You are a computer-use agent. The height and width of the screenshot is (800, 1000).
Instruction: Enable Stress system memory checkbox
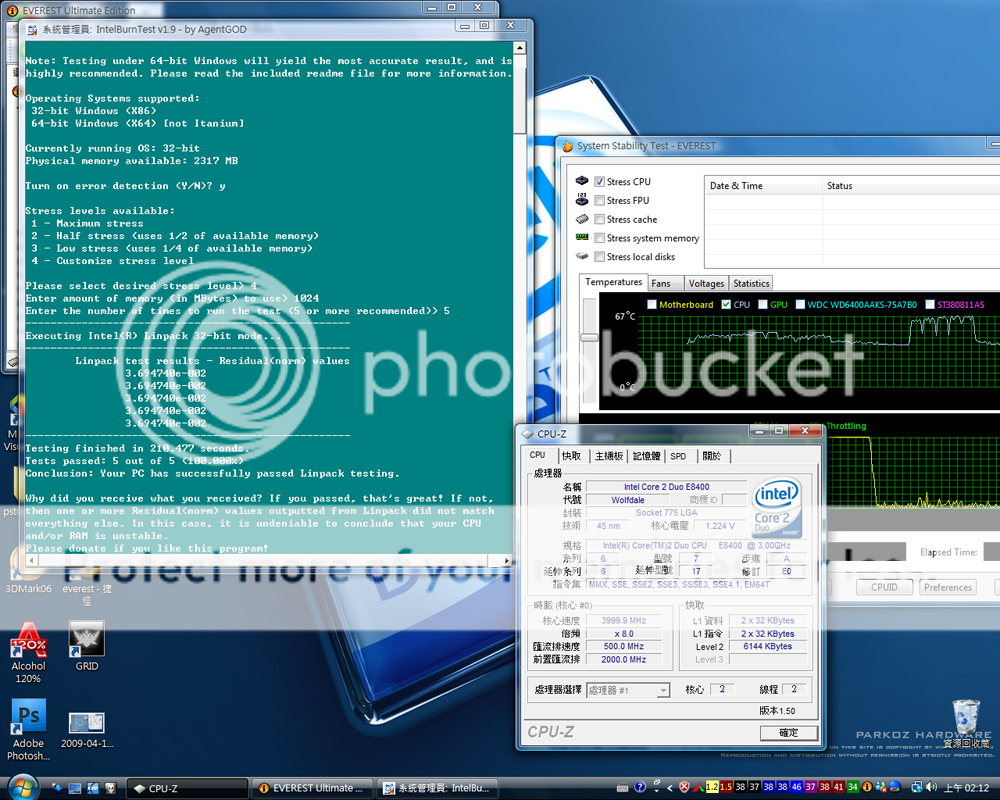coord(599,238)
